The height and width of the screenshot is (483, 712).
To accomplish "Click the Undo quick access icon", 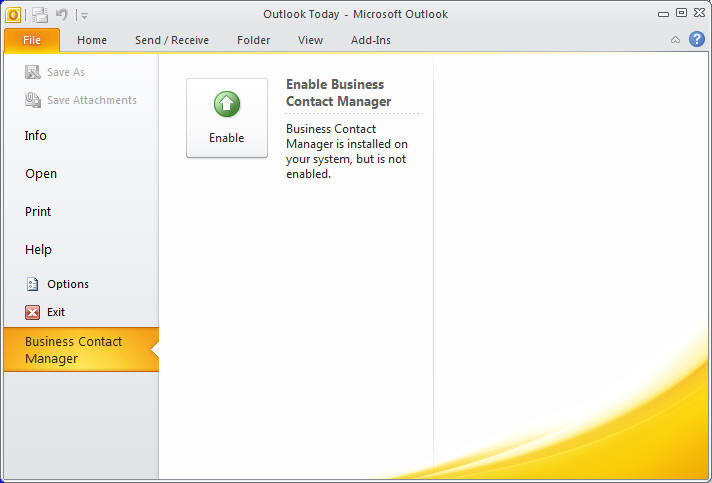I will tap(61, 15).
